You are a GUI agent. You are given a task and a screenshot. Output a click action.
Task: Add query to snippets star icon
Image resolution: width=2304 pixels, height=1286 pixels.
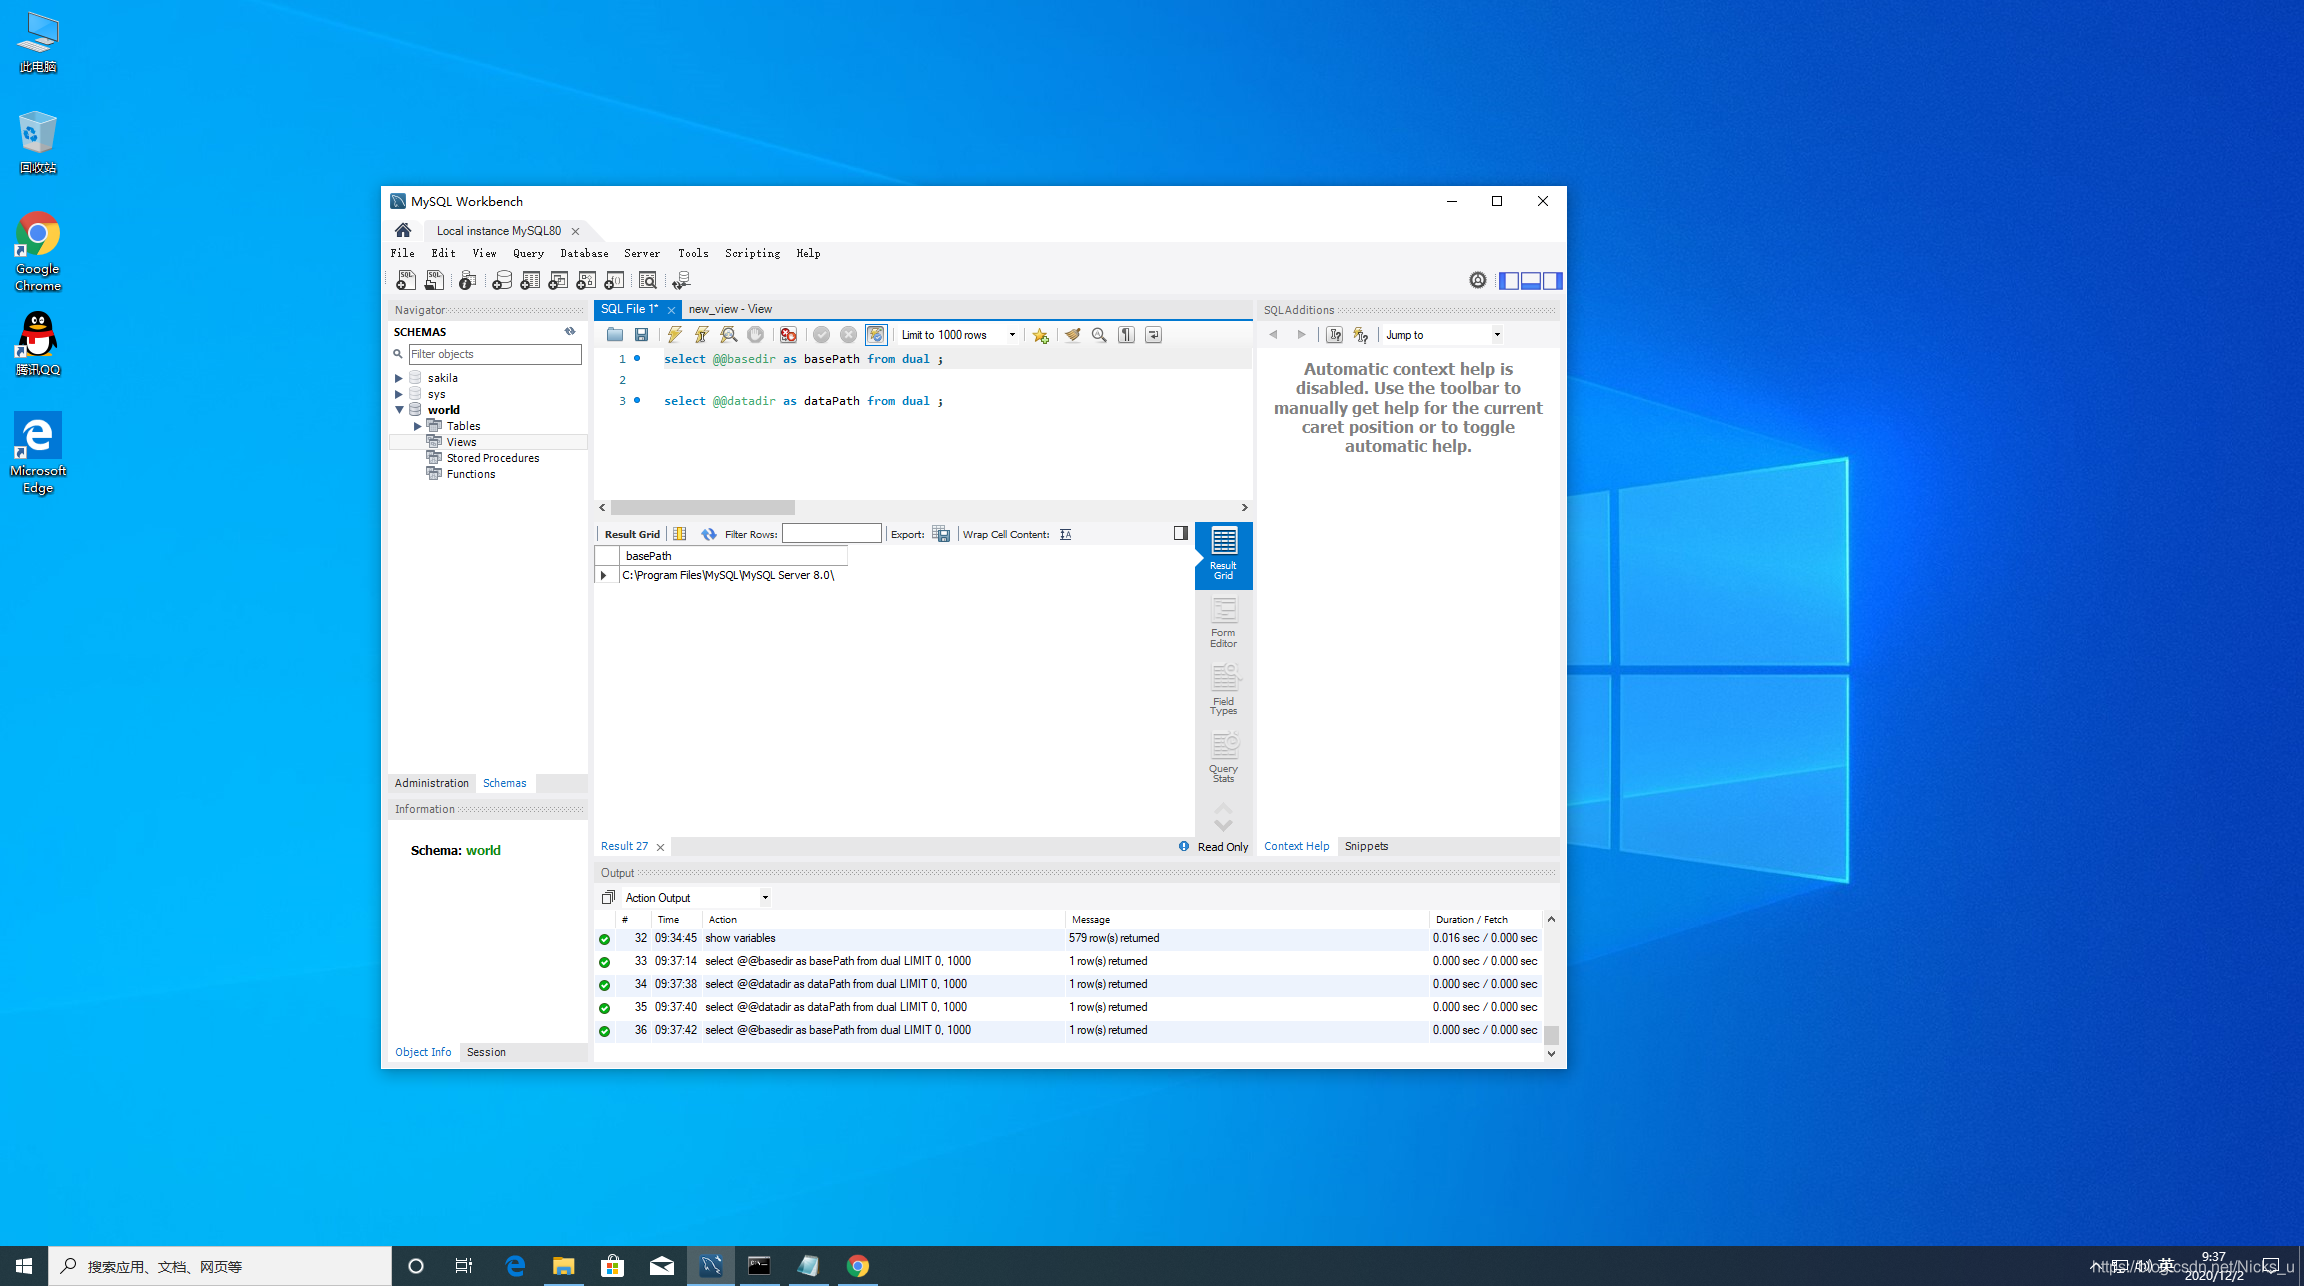(x=1041, y=335)
